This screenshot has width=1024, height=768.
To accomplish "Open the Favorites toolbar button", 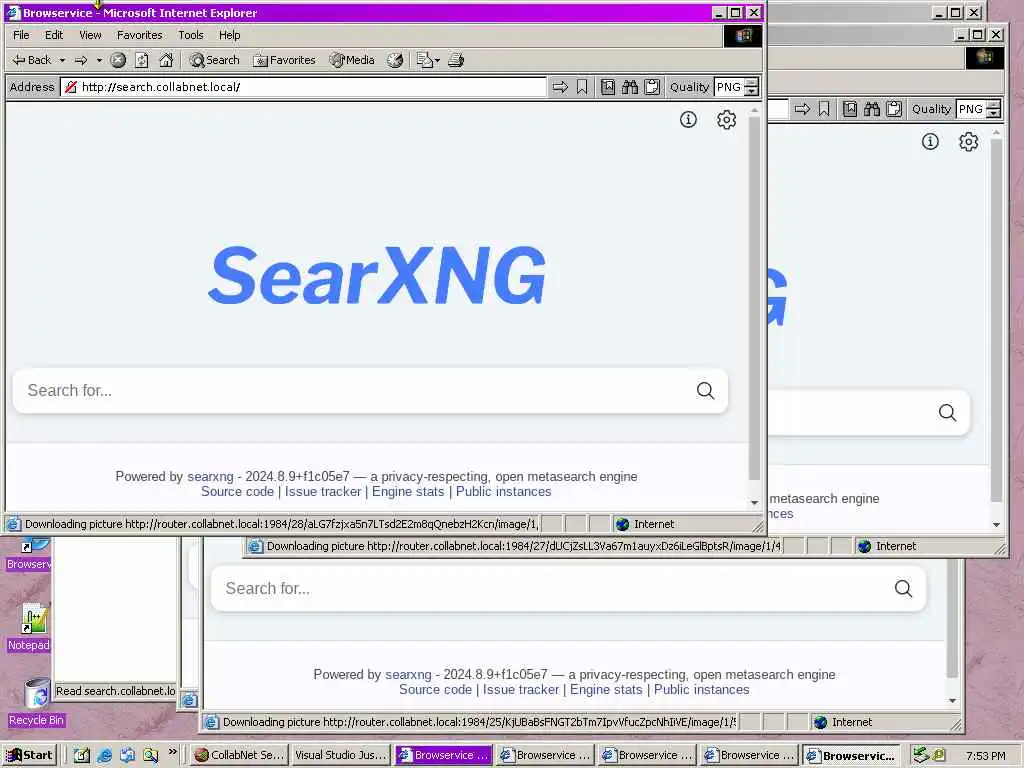I will [284, 60].
